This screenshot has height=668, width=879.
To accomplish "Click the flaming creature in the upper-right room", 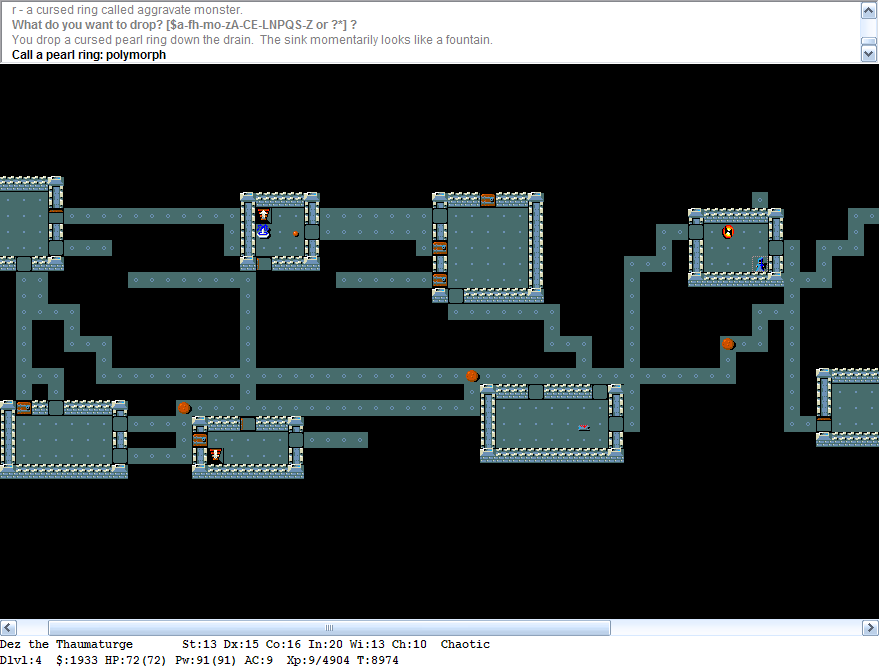I will click(728, 231).
